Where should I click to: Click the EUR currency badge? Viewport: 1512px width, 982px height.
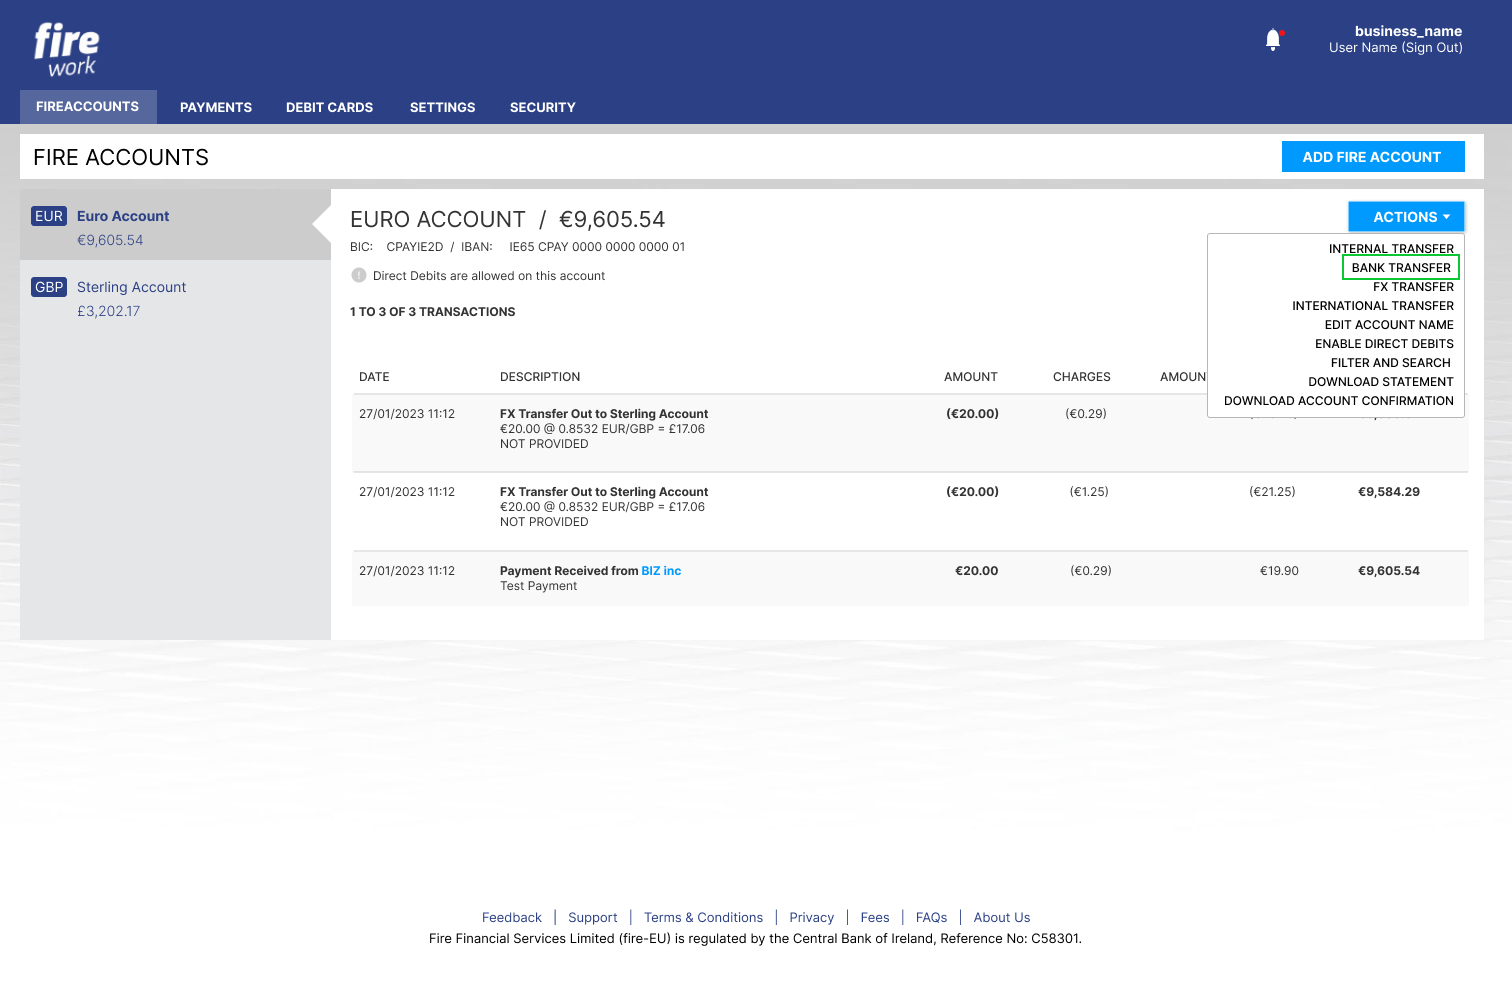pos(49,216)
